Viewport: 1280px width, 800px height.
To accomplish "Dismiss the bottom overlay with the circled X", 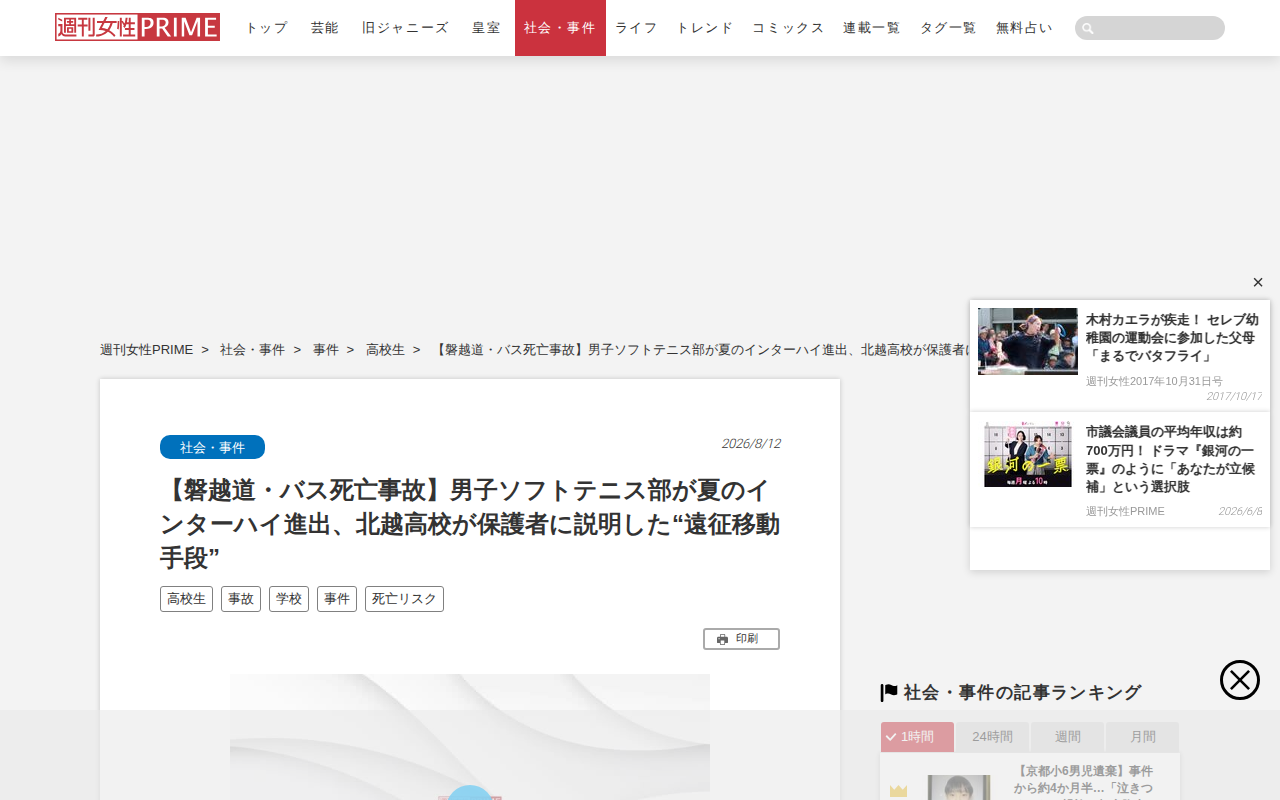I will (x=1240, y=680).
